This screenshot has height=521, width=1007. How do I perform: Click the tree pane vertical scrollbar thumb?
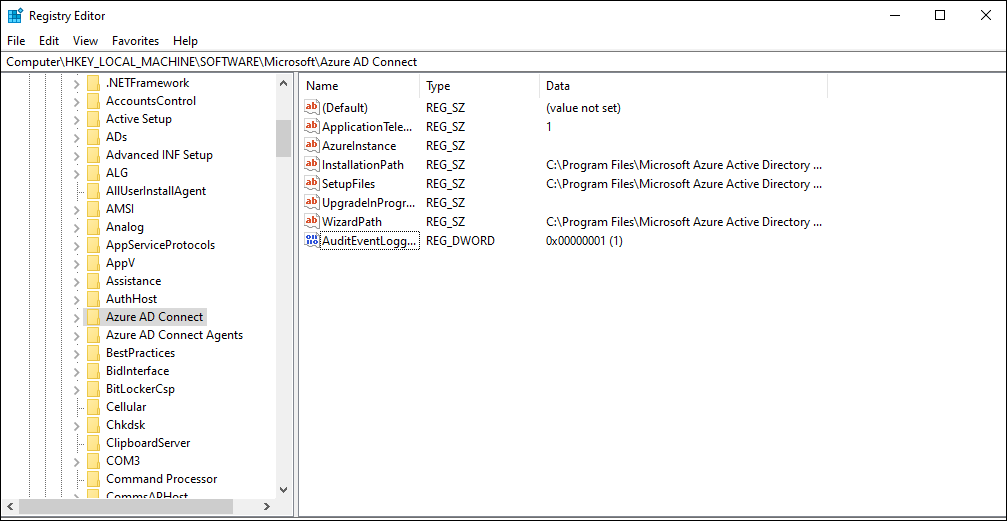pos(283,138)
